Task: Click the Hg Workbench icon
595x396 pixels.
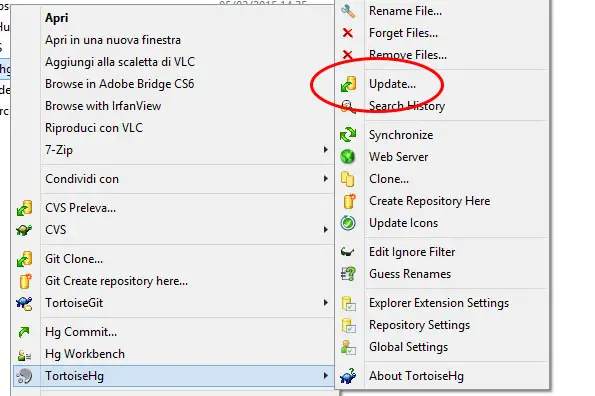Action: point(24,354)
